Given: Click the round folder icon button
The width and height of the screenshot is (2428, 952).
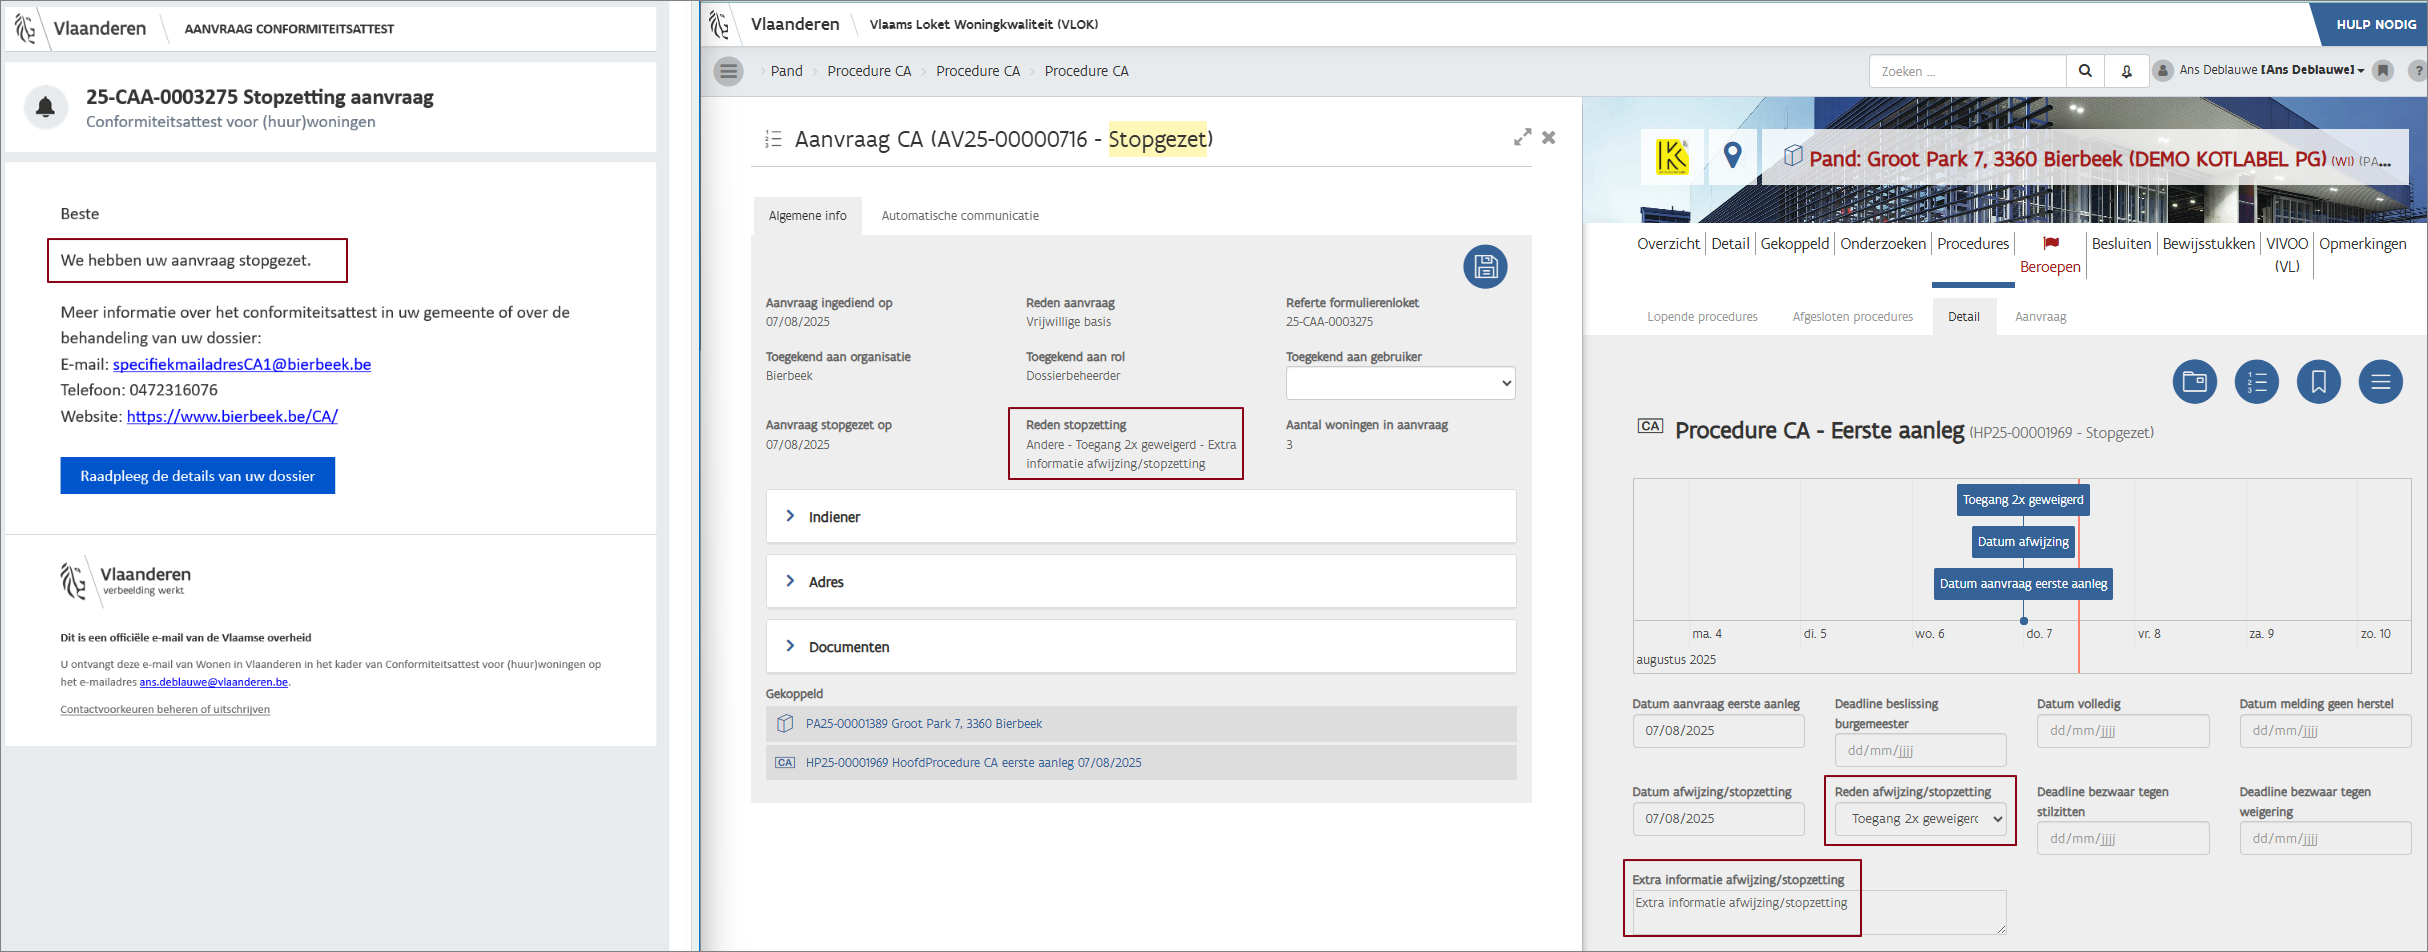Looking at the screenshot, I should click(x=2194, y=382).
